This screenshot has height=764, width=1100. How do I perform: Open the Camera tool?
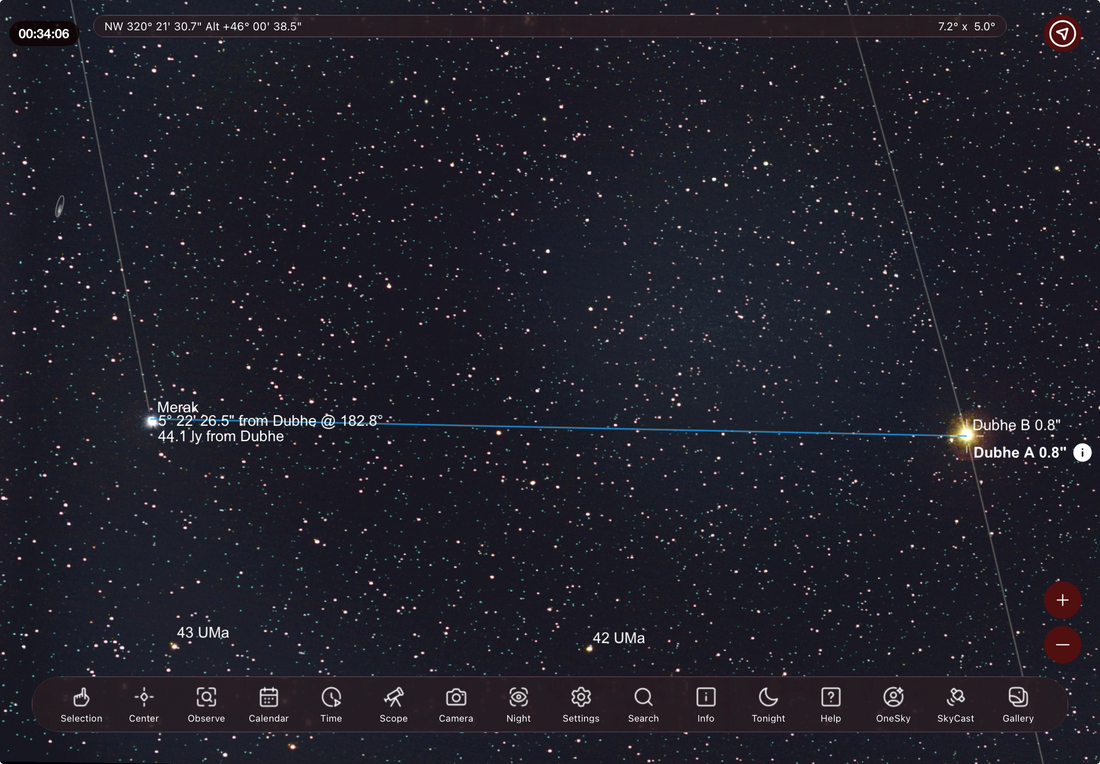456,704
